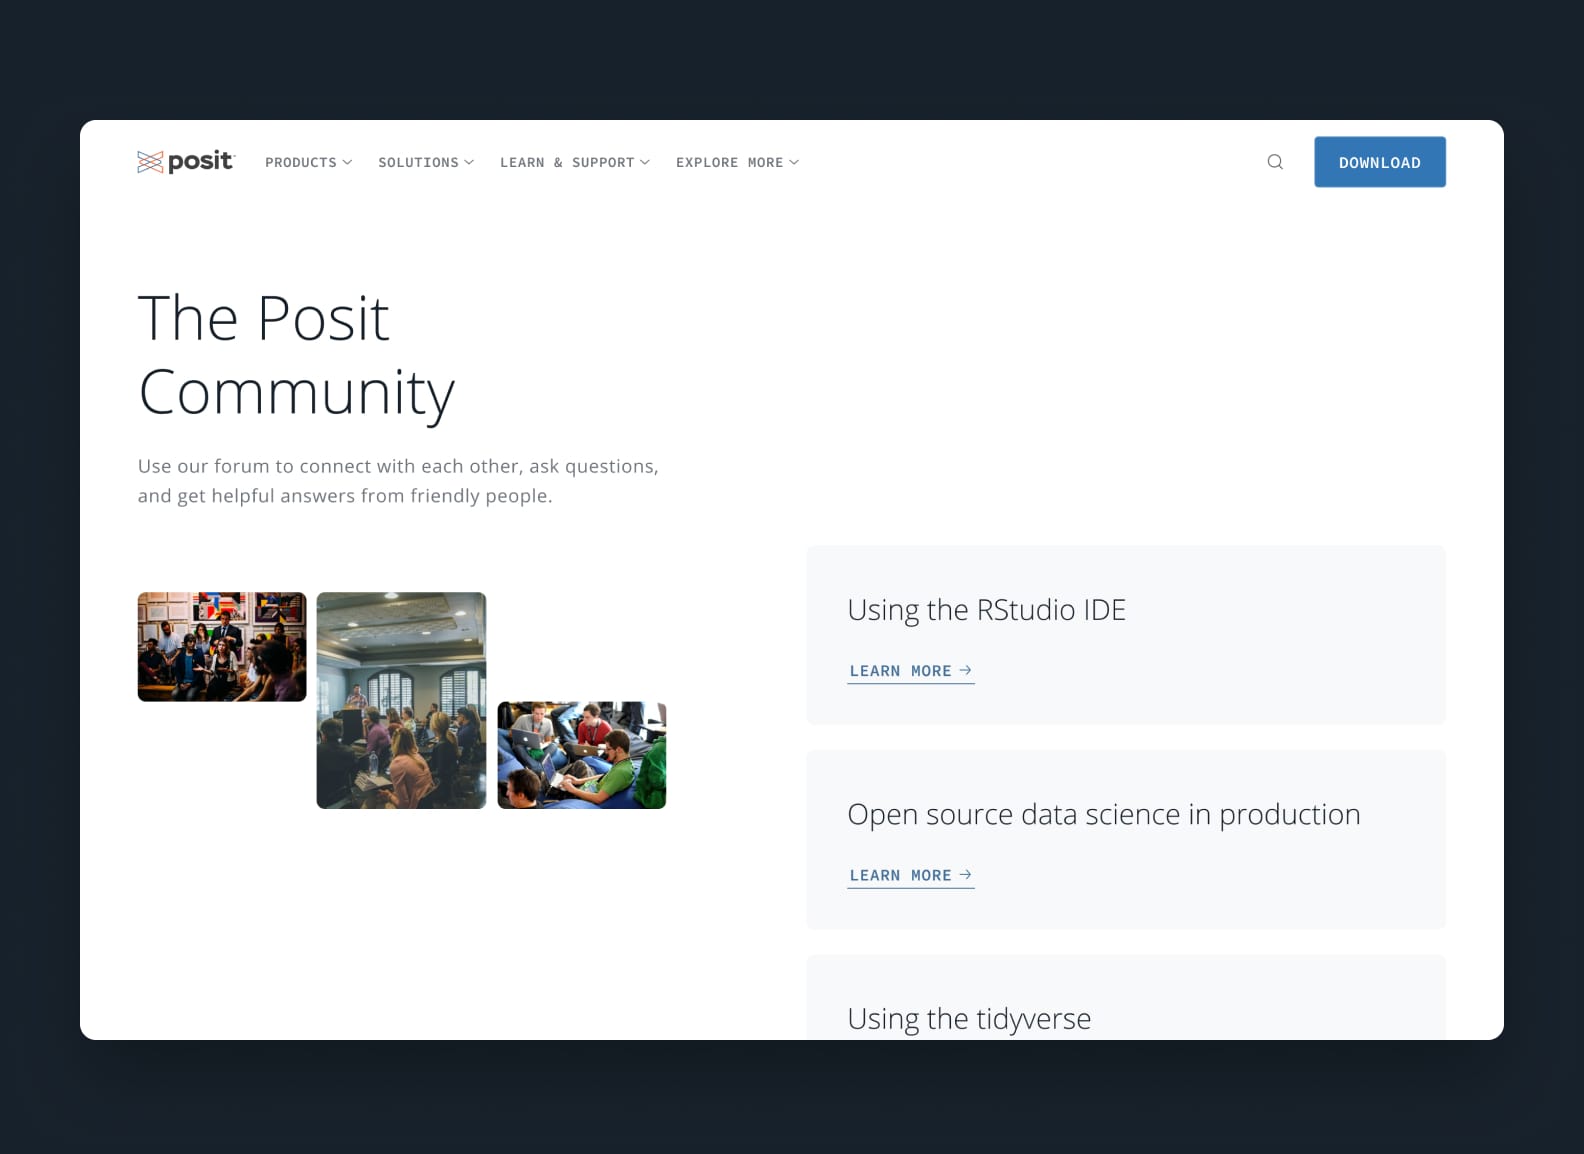
Task: Expand chevron next to Explore More
Action: (794, 162)
